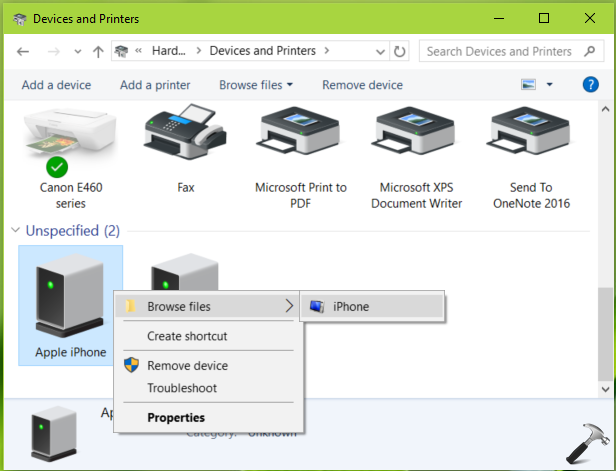The image size is (616, 471).
Task: Click the change view icon in the toolbar
Action: [528, 84]
